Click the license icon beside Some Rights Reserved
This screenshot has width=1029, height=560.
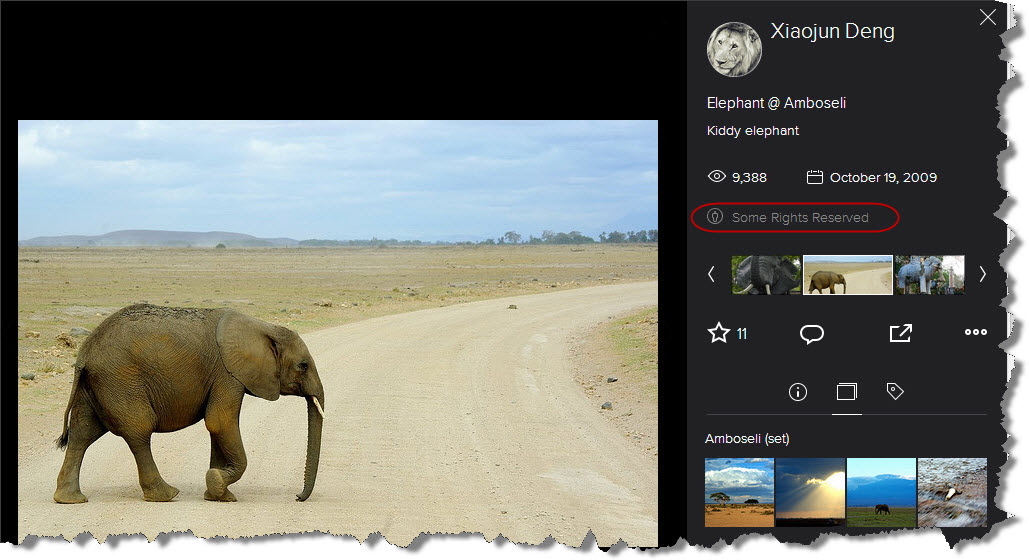pos(715,217)
